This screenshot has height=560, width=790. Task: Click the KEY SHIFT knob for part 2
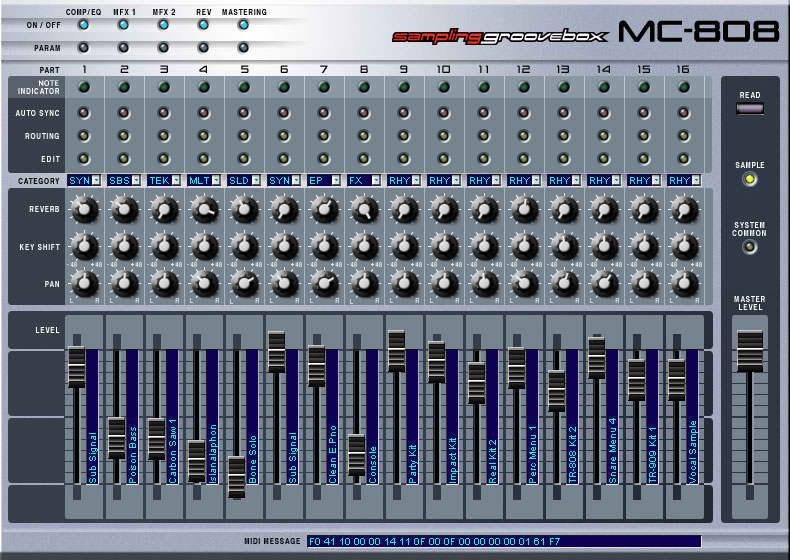coord(124,246)
